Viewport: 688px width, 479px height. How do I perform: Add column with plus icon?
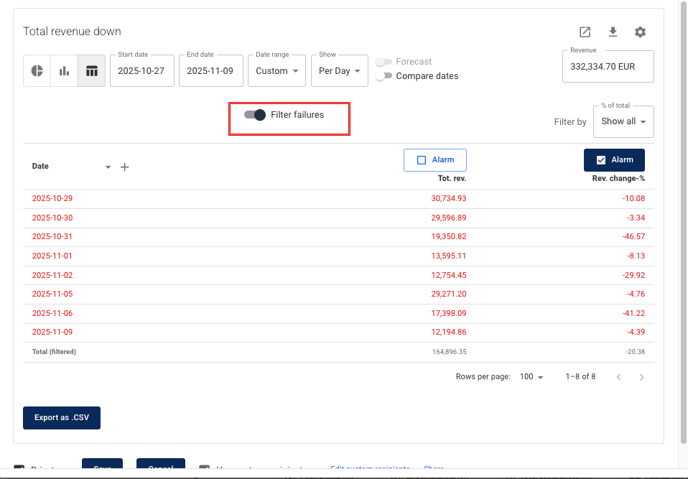coord(125,167)
